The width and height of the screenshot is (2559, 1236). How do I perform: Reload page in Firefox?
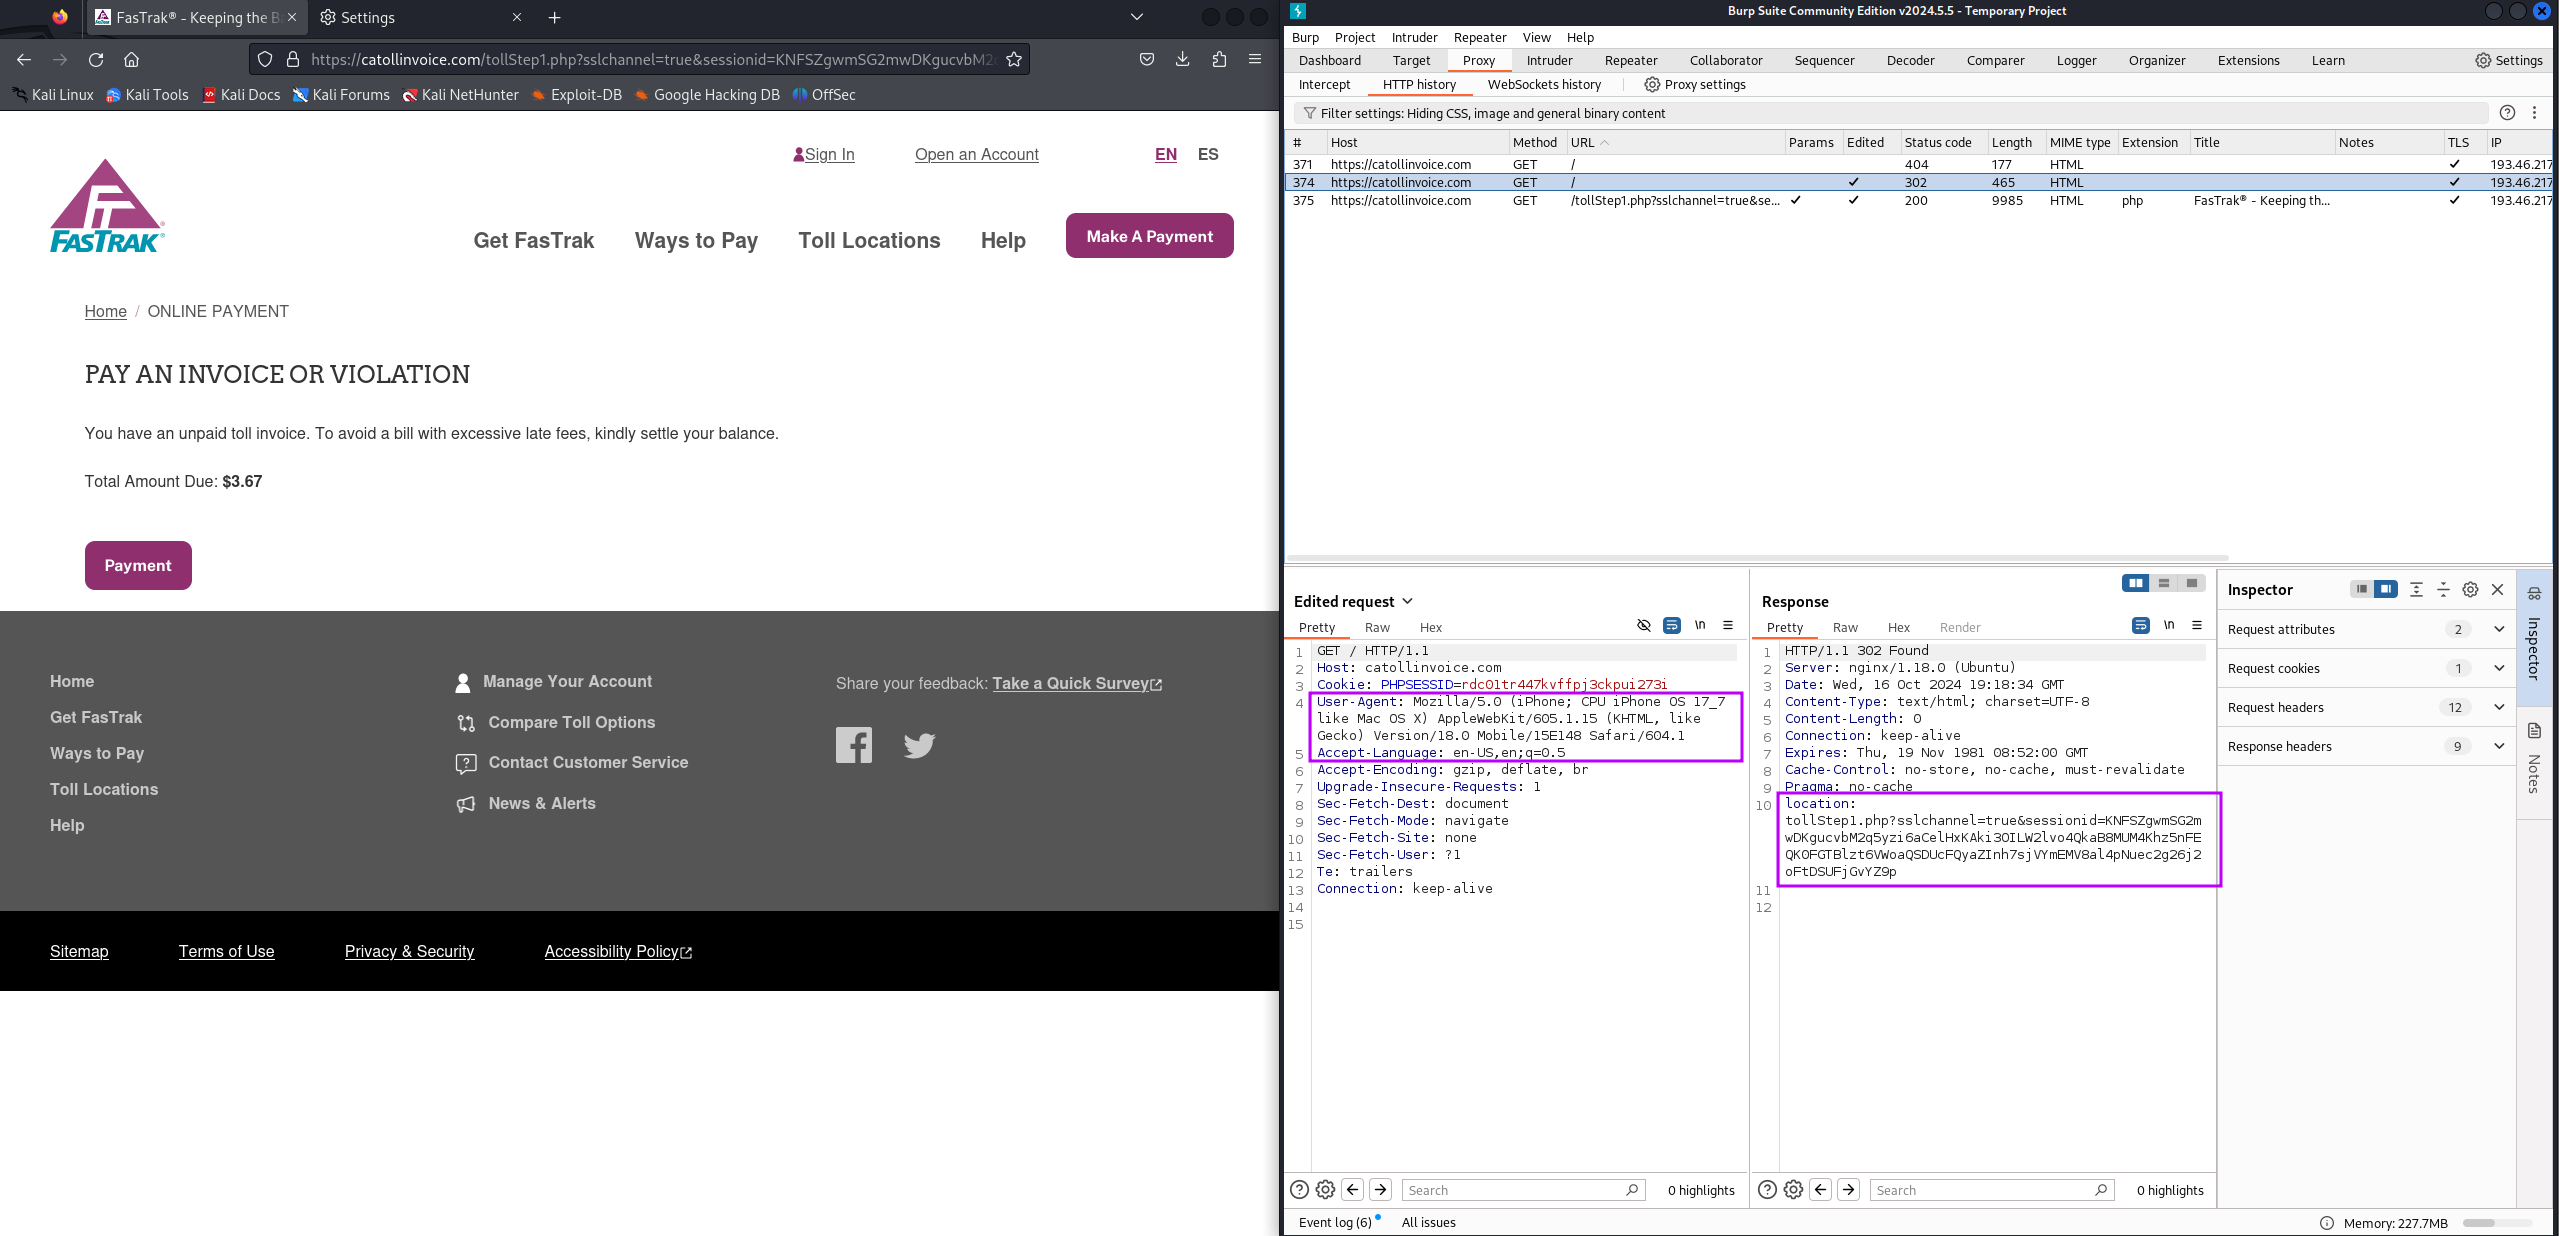tap(96, 59)
